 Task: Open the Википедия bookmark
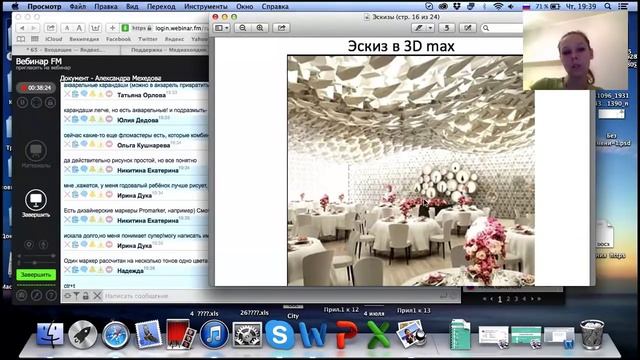tap(84, 39)
